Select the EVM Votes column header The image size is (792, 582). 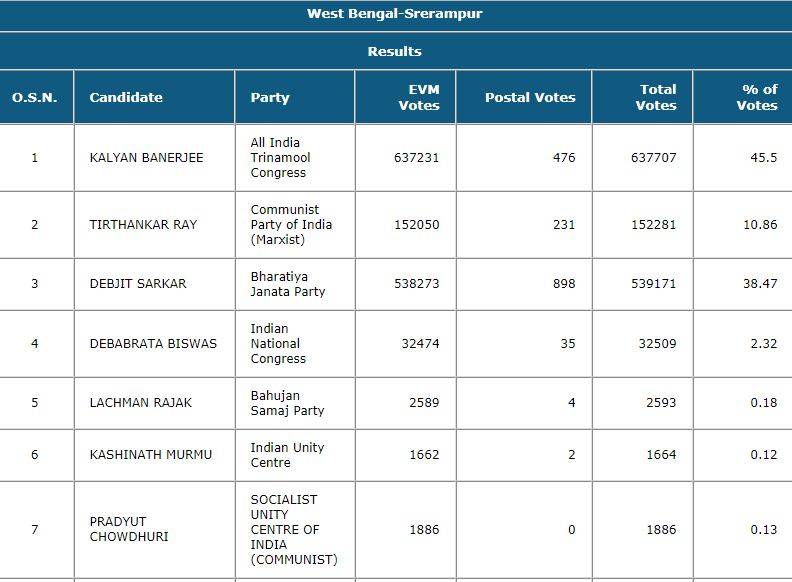418,97
